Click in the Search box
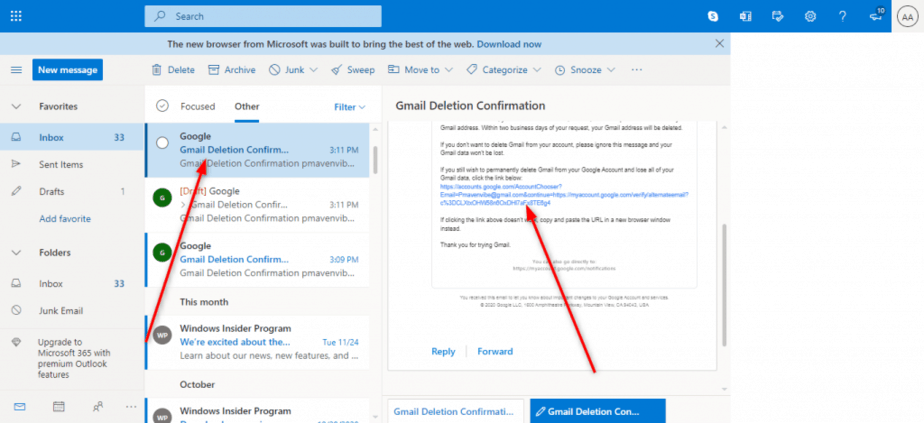The height and width of the screenshot is (423, 924). (x=263, y=16)
